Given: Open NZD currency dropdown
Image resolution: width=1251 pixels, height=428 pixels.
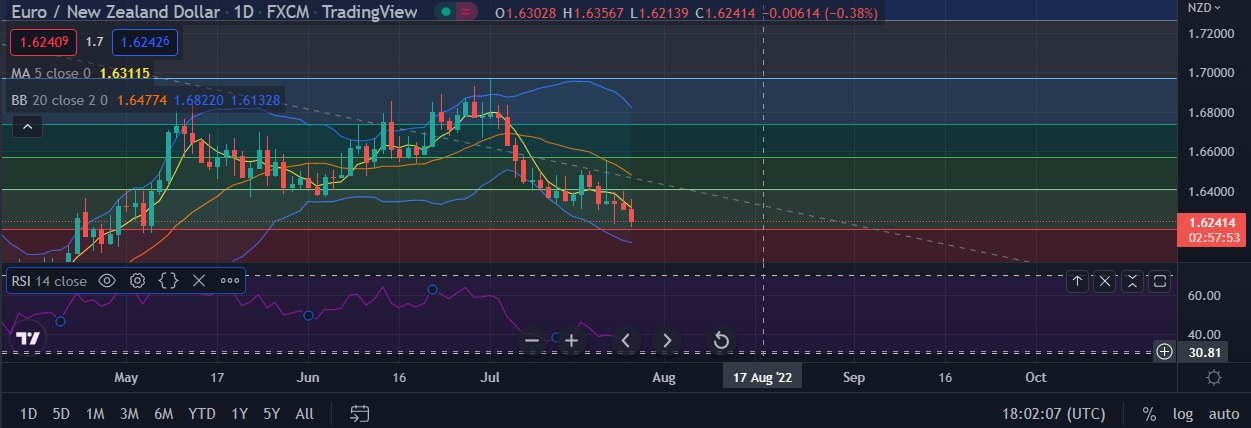Looking at the screenshot, I should (x=1204, y=8).
